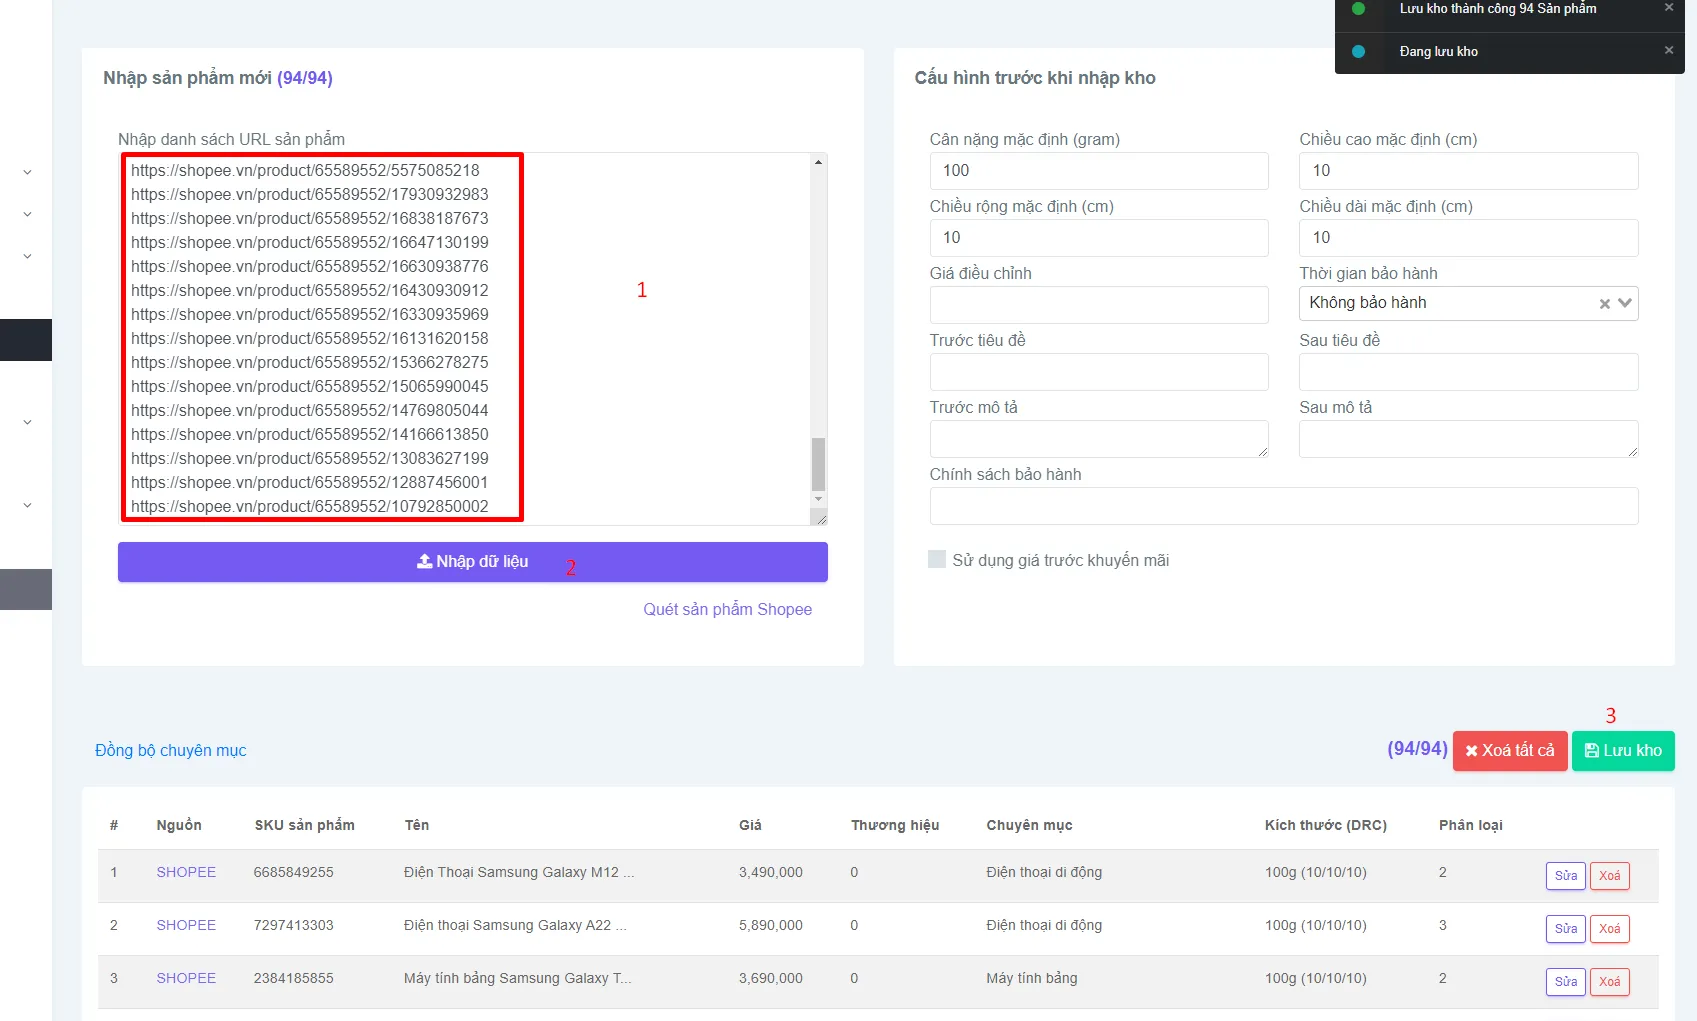Click the 'SKU sản phẩm' column header
Viewport: 1697px width, 1021px height.
(304, 825)
